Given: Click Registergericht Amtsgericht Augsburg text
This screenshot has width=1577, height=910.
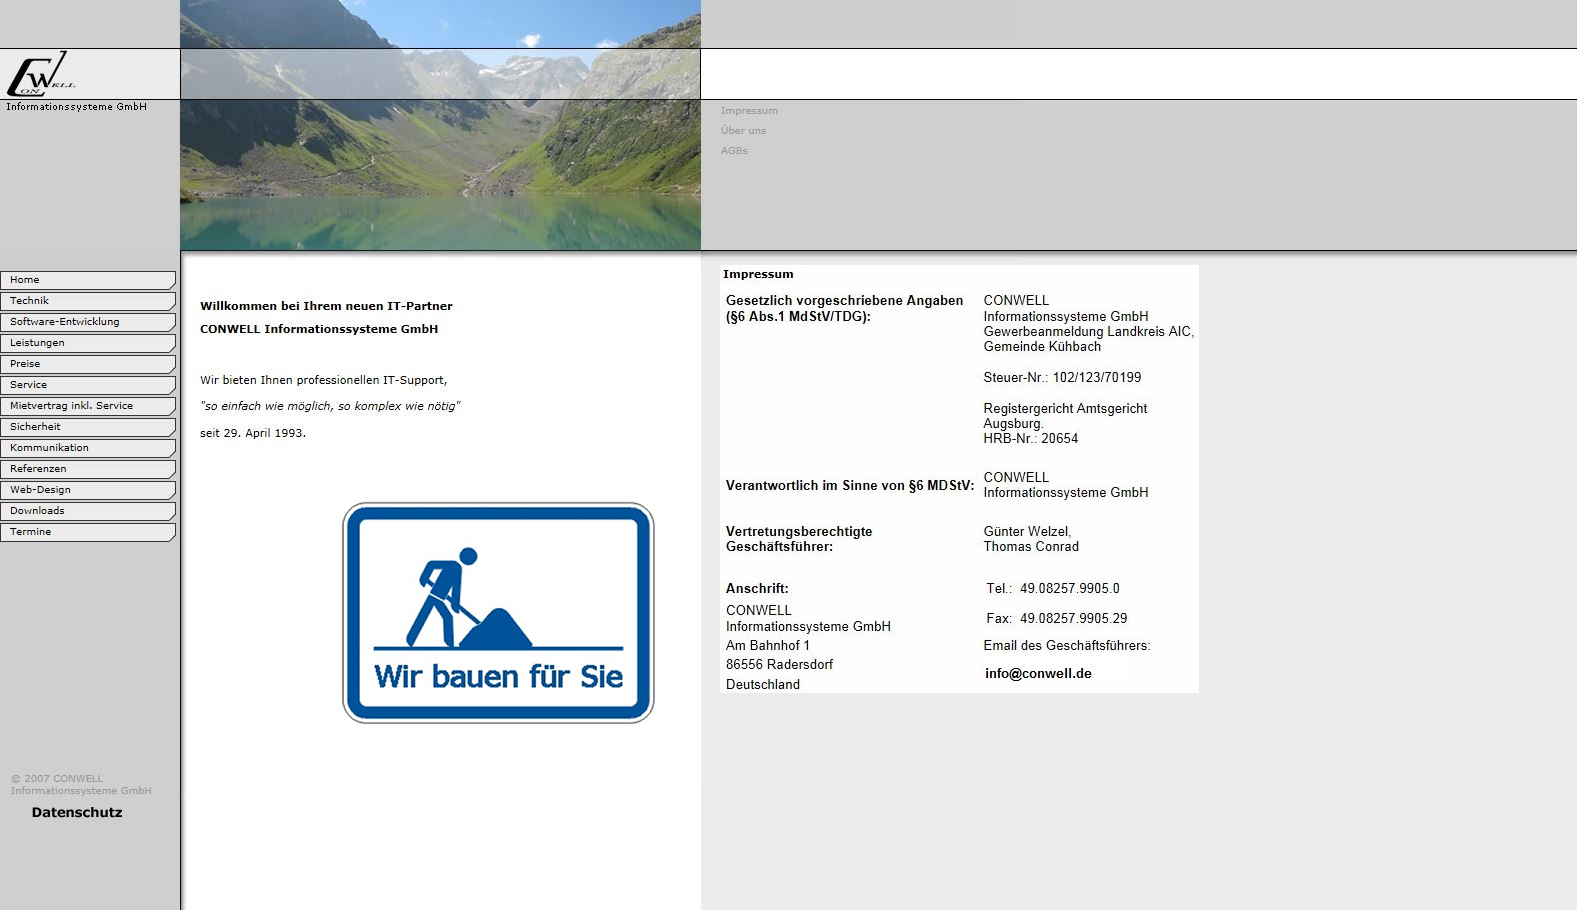Looking at the screenshot, I should (1065, 416).
